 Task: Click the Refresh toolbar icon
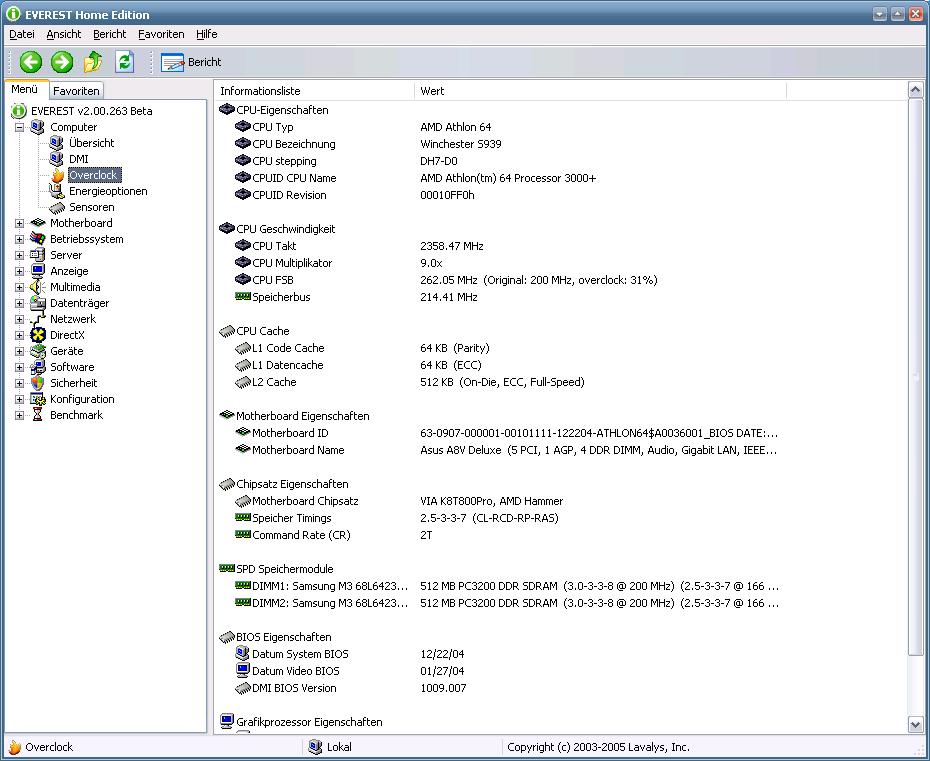tap(124, 62)
